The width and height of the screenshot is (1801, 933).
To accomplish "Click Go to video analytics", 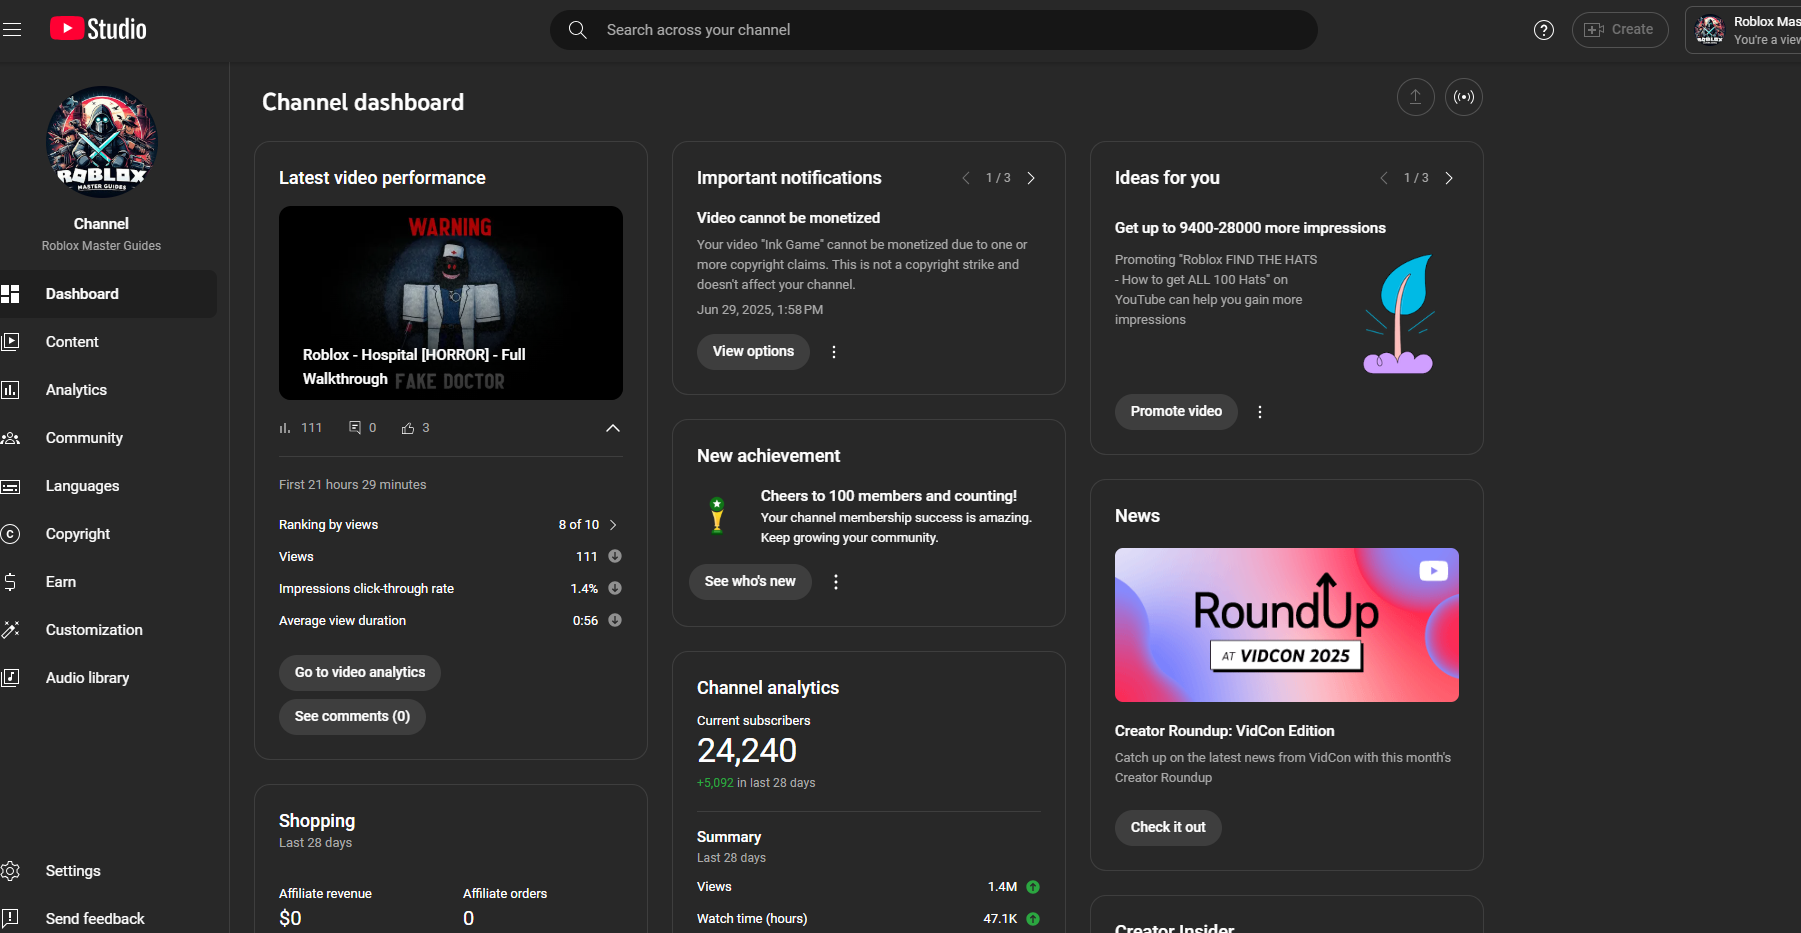I will click(x=360, y=672).
